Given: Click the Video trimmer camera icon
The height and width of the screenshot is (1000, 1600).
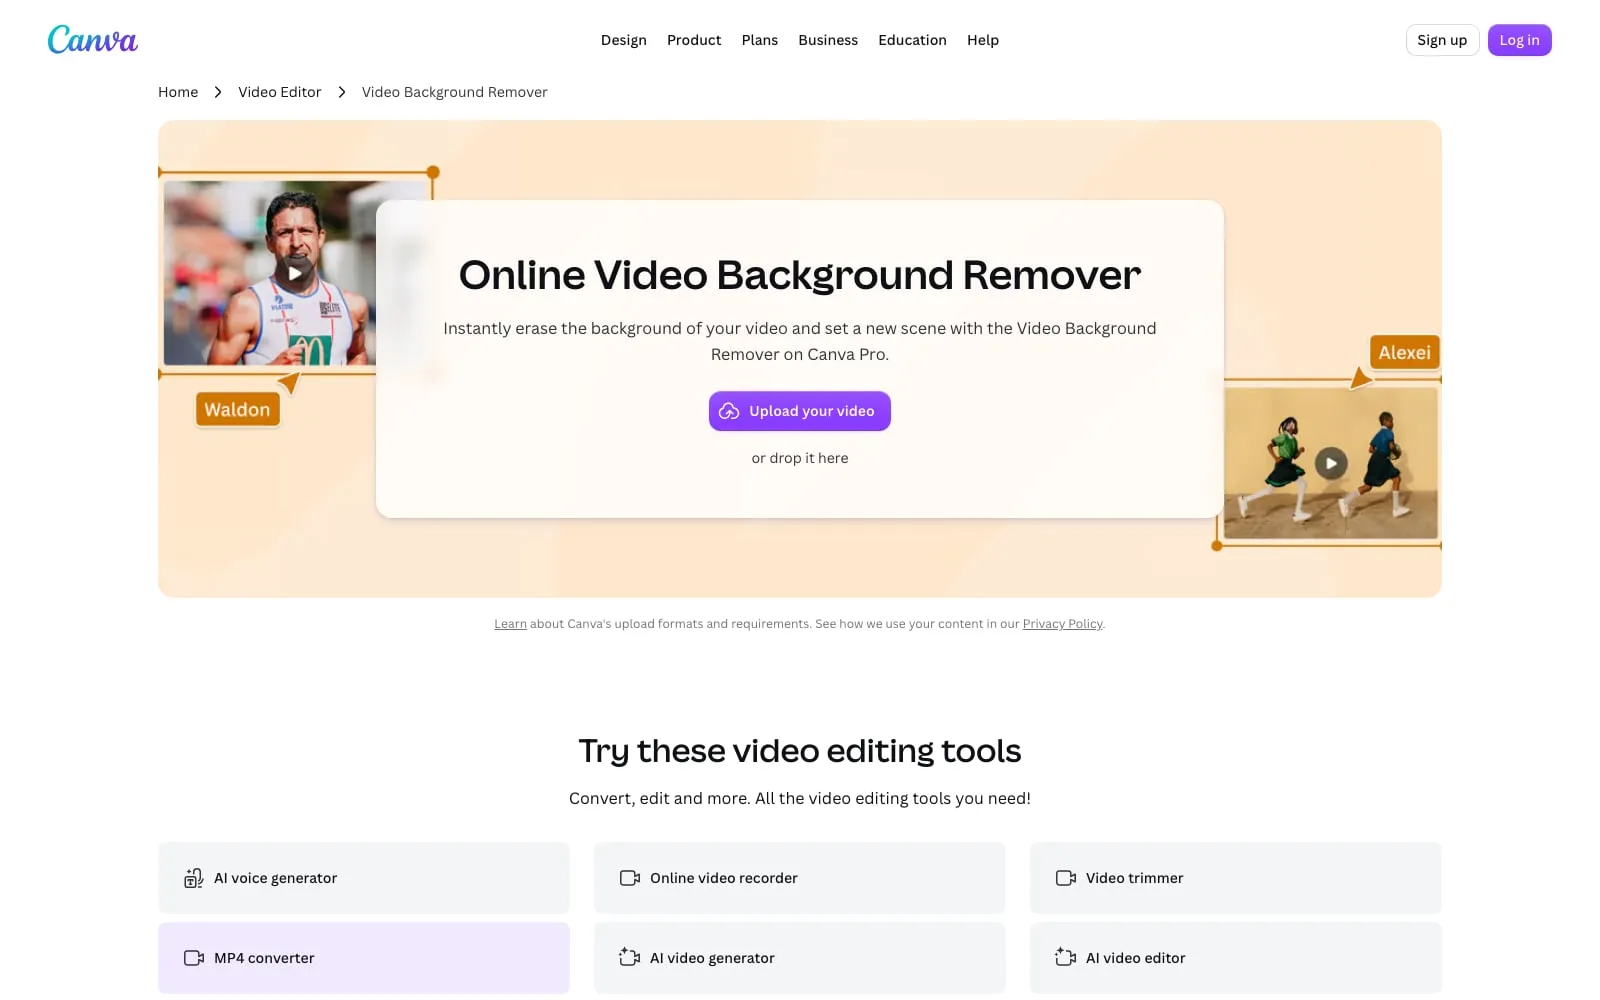Looking at the screenshot, I should pyautogui.click(x=1066, y=878).
